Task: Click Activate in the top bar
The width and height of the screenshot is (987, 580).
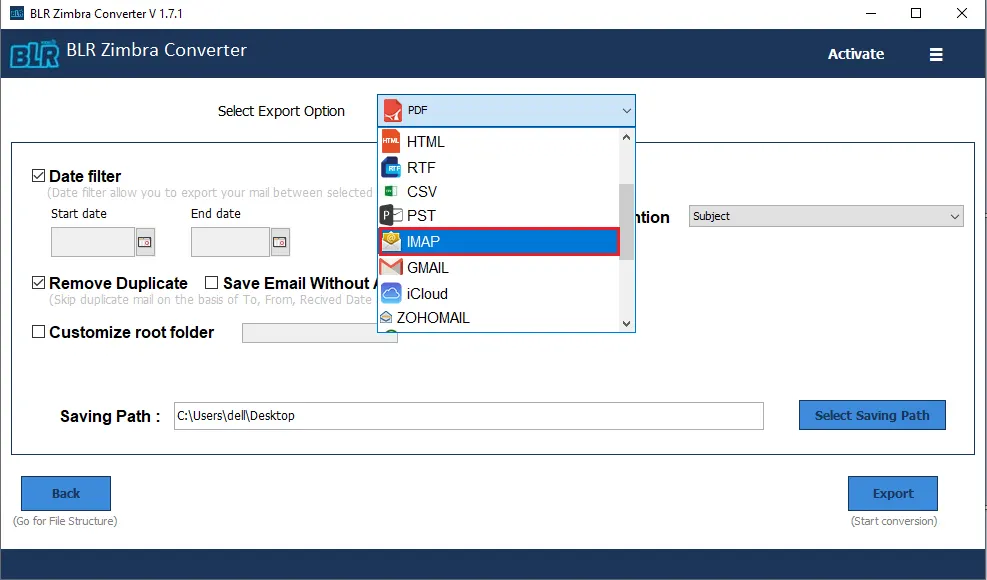Action: click(x=855, y=54)
